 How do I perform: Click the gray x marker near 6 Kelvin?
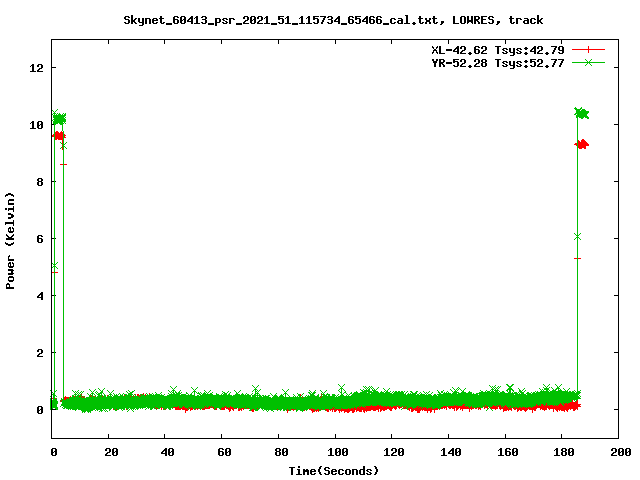(x=577, y=237)
